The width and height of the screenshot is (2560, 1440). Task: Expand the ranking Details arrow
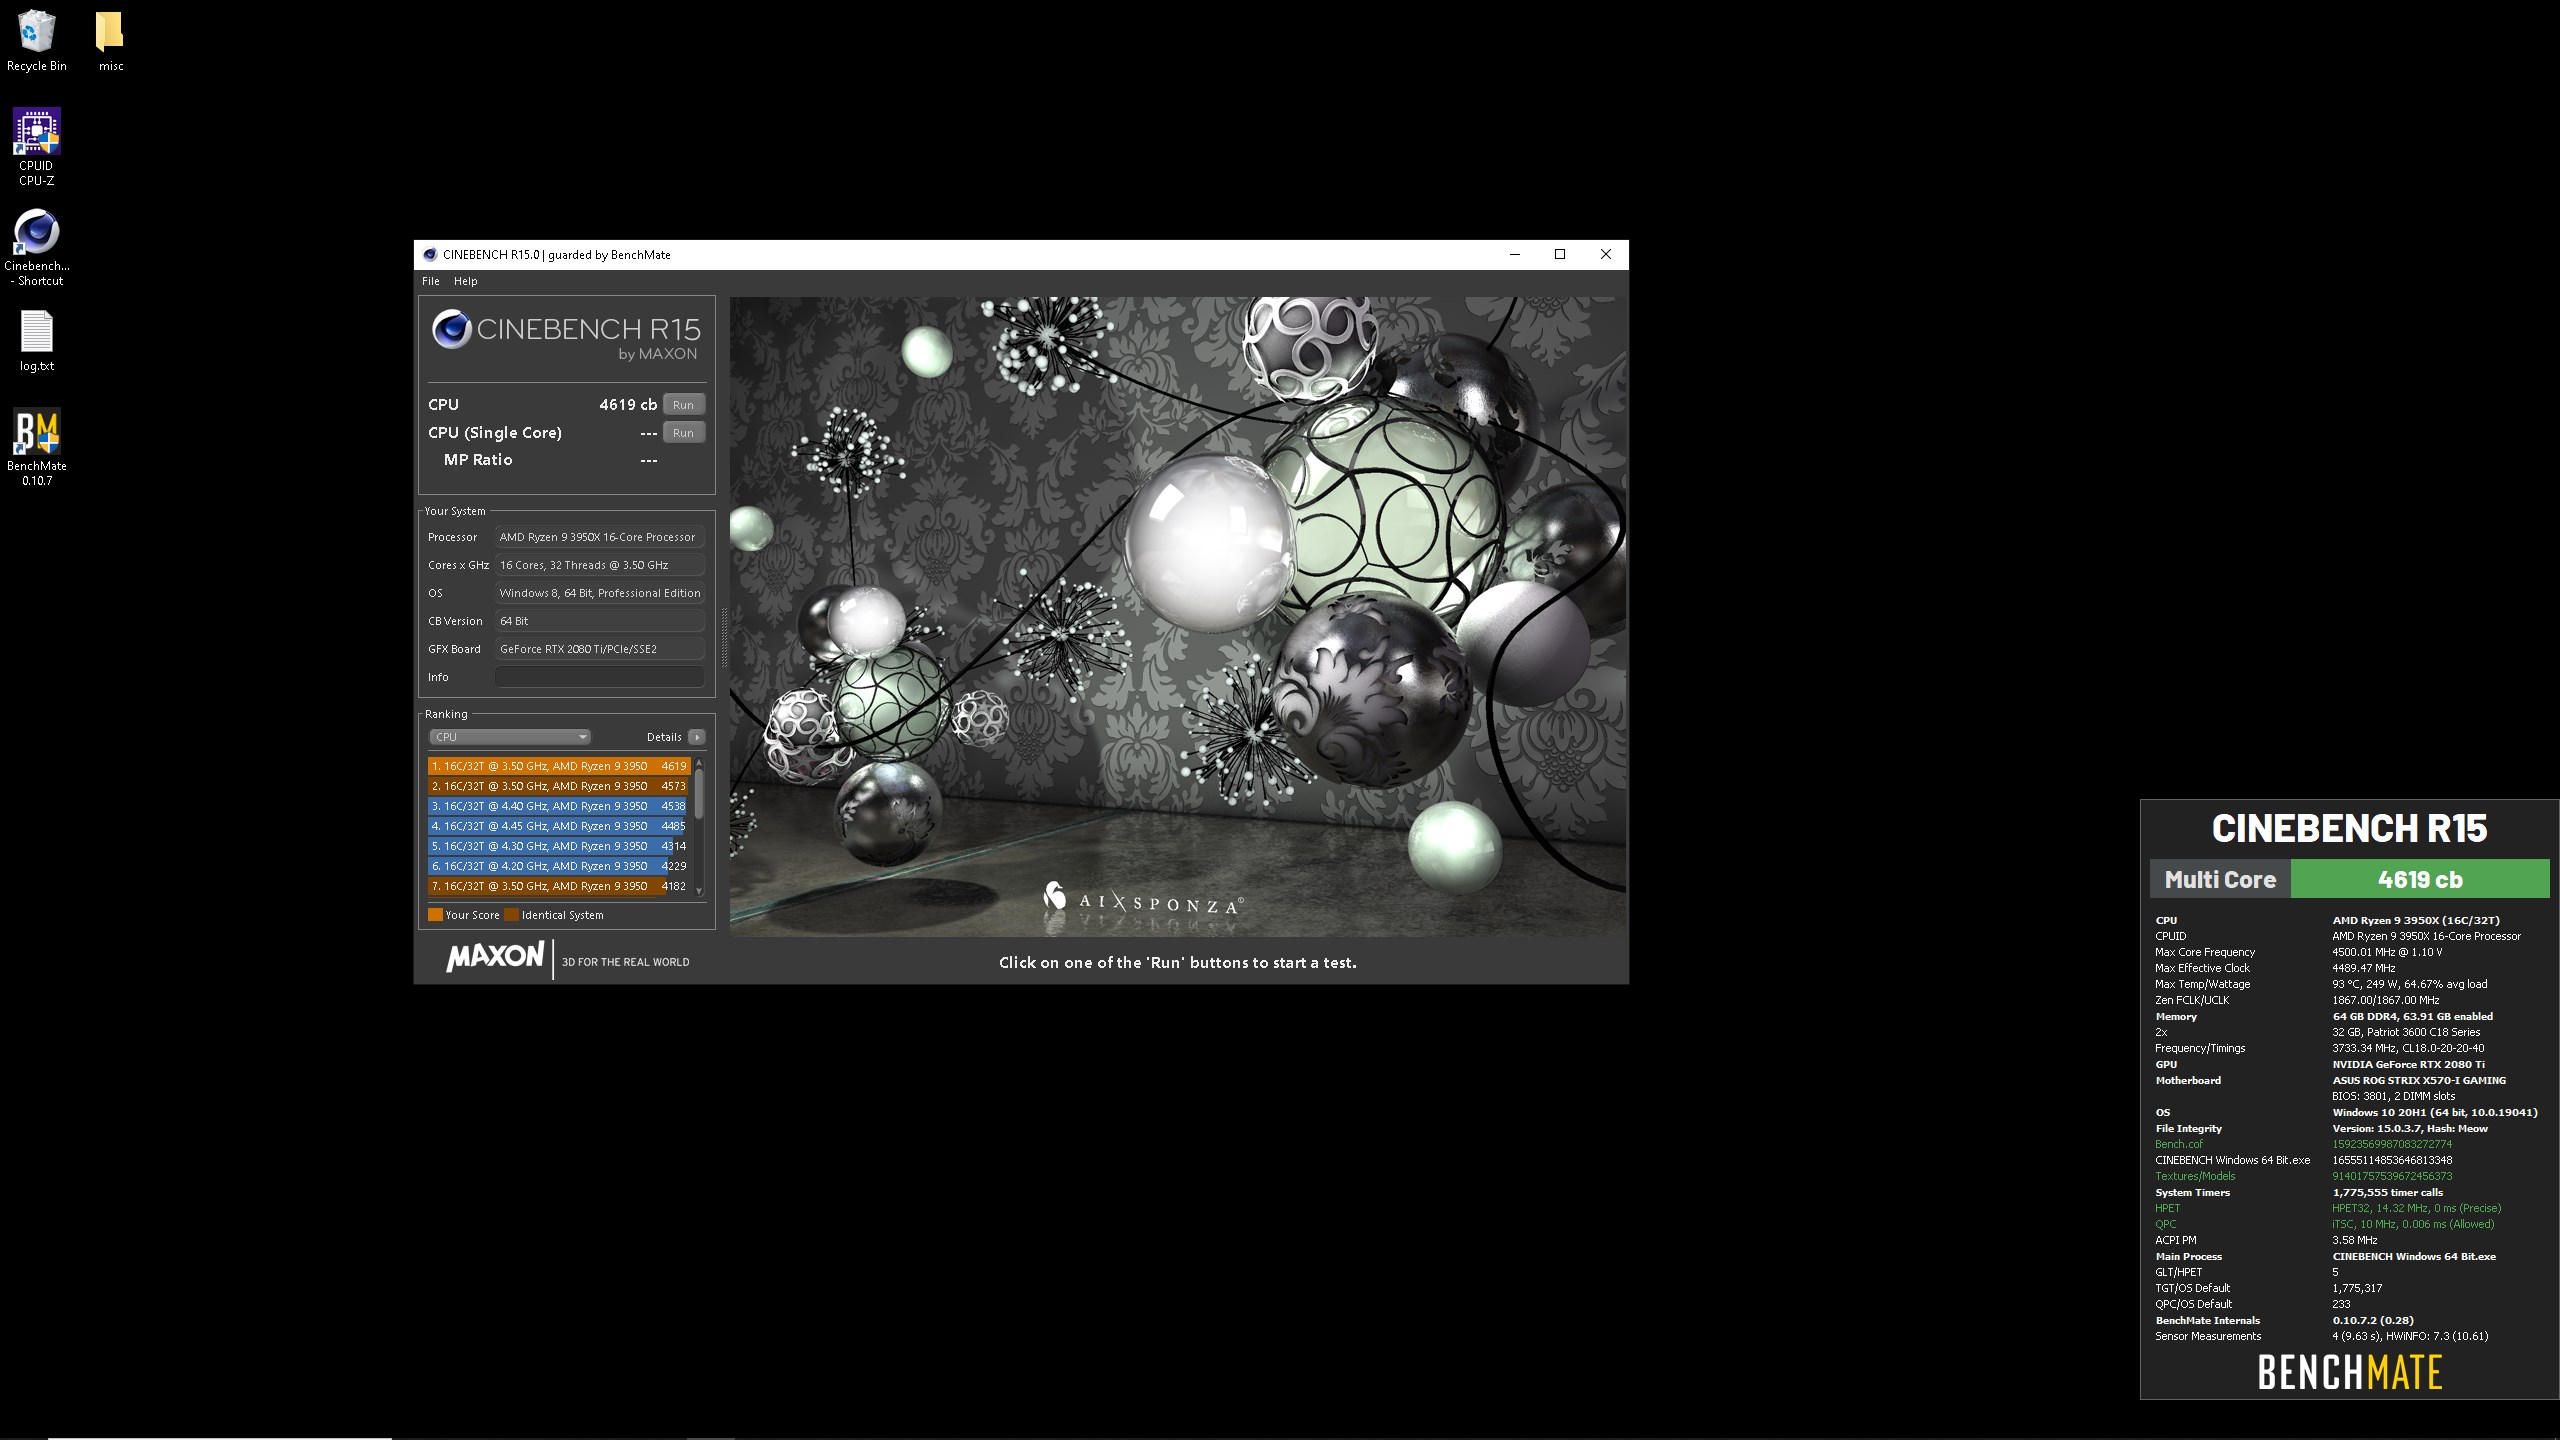pos(697,737)
